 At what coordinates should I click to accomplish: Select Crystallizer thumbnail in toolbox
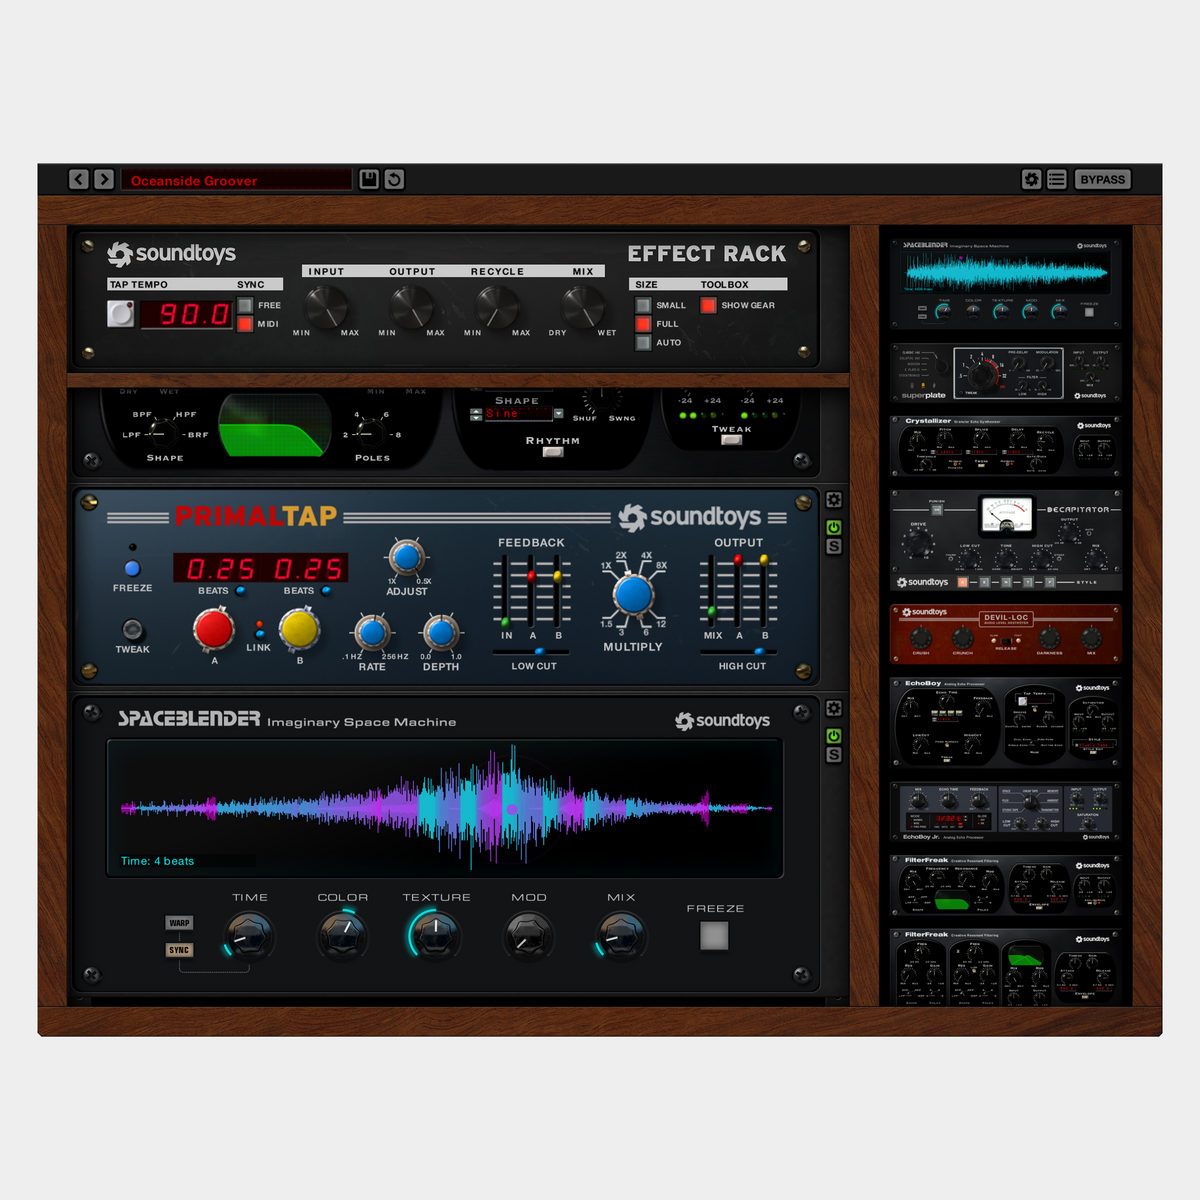[1005, 446]
